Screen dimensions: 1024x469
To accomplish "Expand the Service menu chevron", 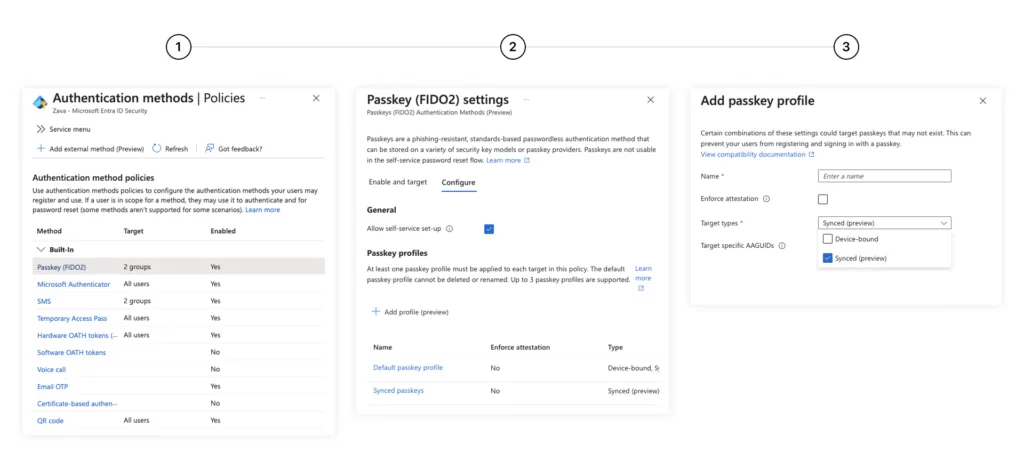I will point(41,129).
